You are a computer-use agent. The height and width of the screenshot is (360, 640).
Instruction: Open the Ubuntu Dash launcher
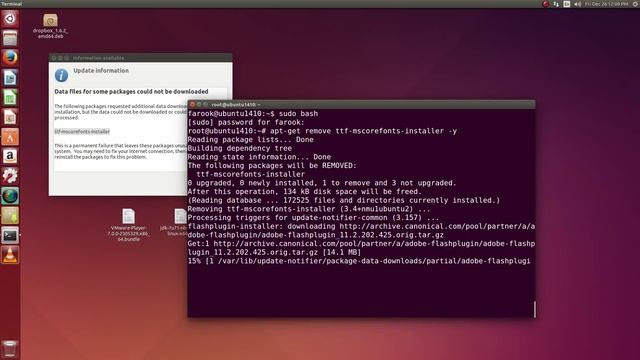(x=10, y=19)
